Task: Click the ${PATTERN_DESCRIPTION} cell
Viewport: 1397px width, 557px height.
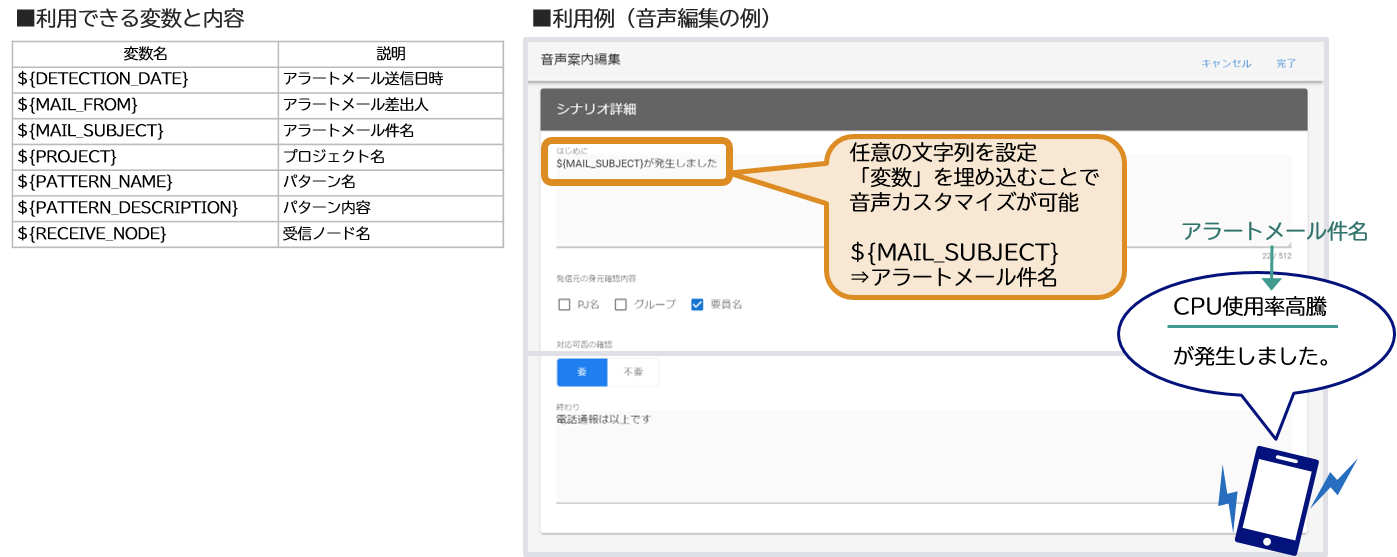Action: [x=145, y=208]
